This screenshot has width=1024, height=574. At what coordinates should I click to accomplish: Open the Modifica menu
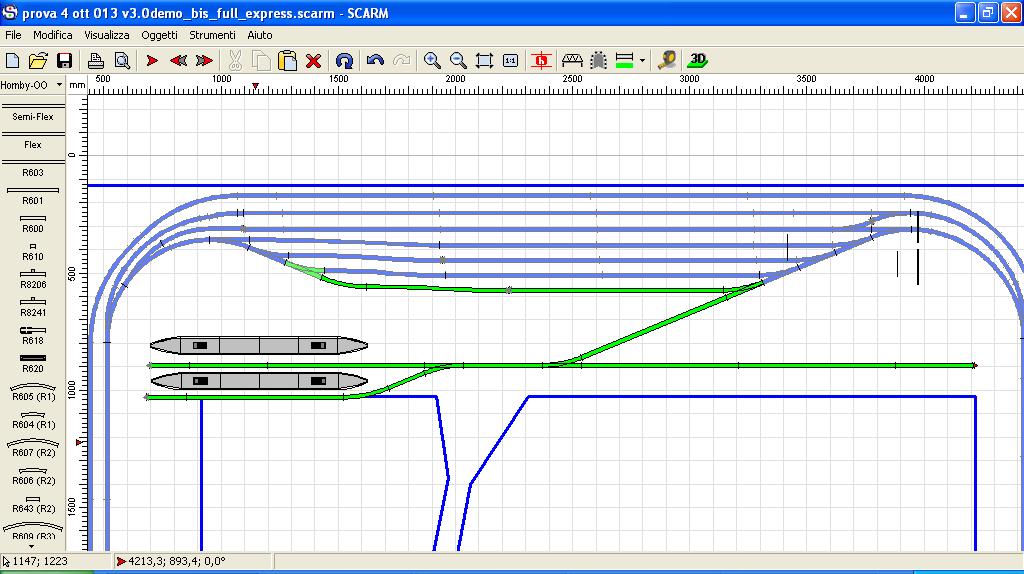coord(53,35)
